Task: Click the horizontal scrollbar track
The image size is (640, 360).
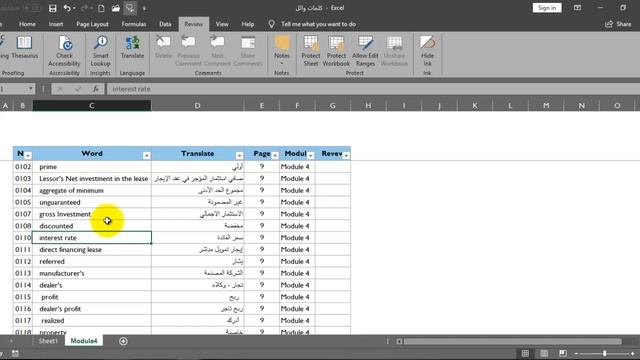Action: click(512, 341)
